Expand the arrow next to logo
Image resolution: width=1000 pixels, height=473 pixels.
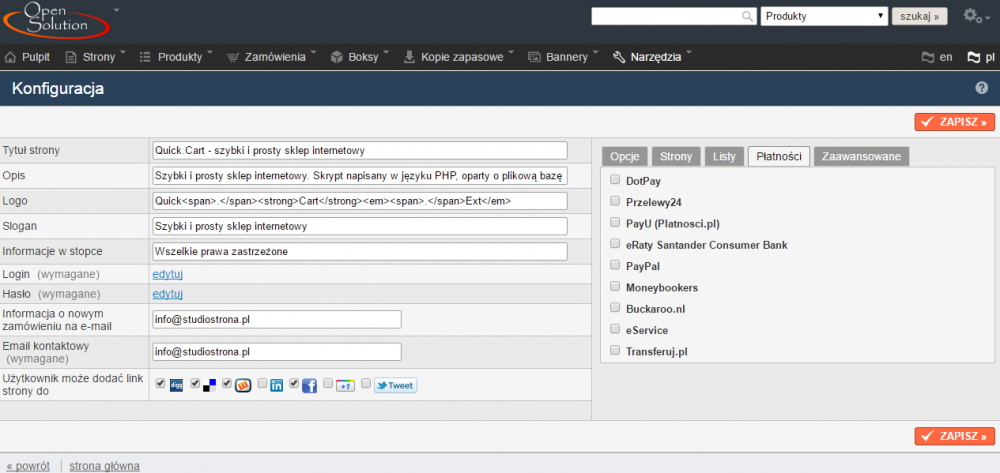(x=116, y=10)
